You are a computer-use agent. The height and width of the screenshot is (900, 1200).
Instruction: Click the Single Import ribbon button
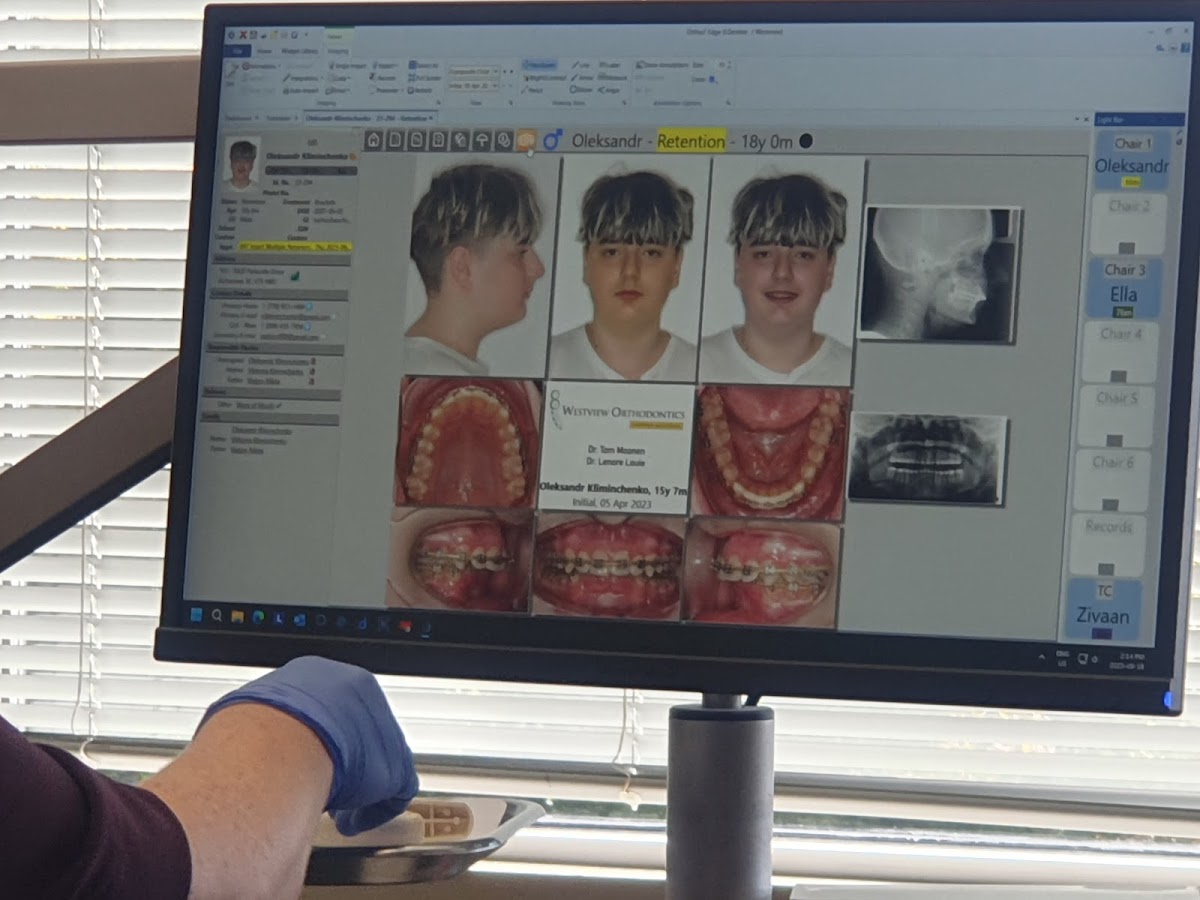[346, 65]
